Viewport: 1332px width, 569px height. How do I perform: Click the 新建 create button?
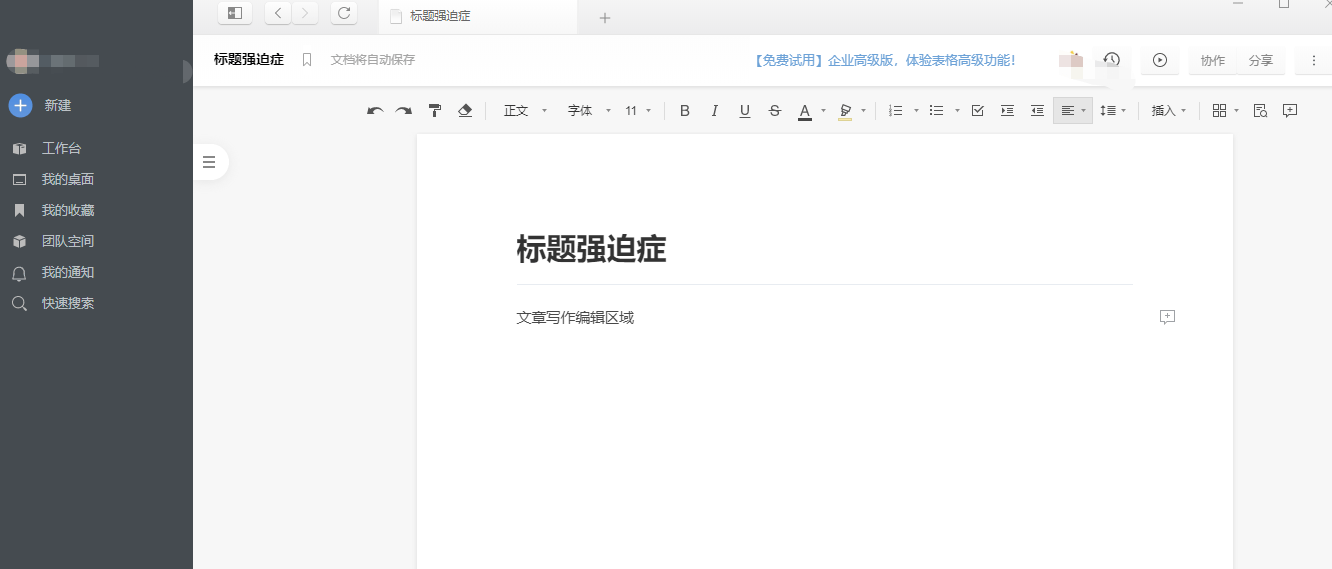pos(40,105)
